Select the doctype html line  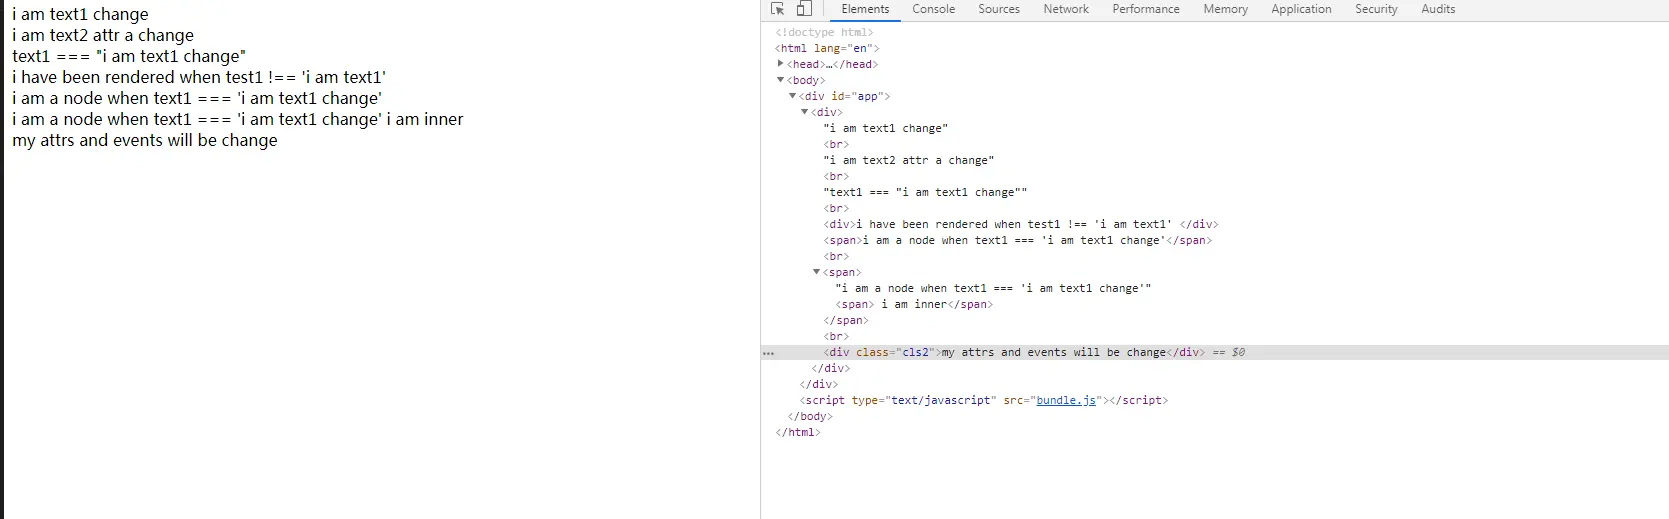point(824,32)
